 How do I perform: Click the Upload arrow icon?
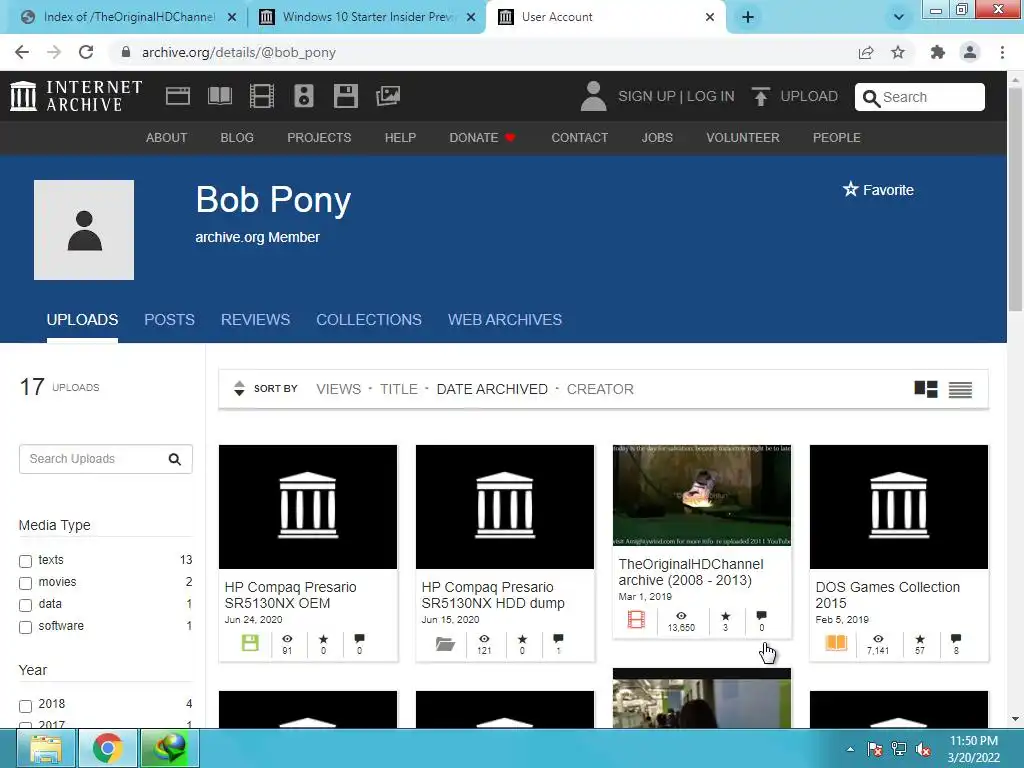pyautogui.click(x=760, y=96)
